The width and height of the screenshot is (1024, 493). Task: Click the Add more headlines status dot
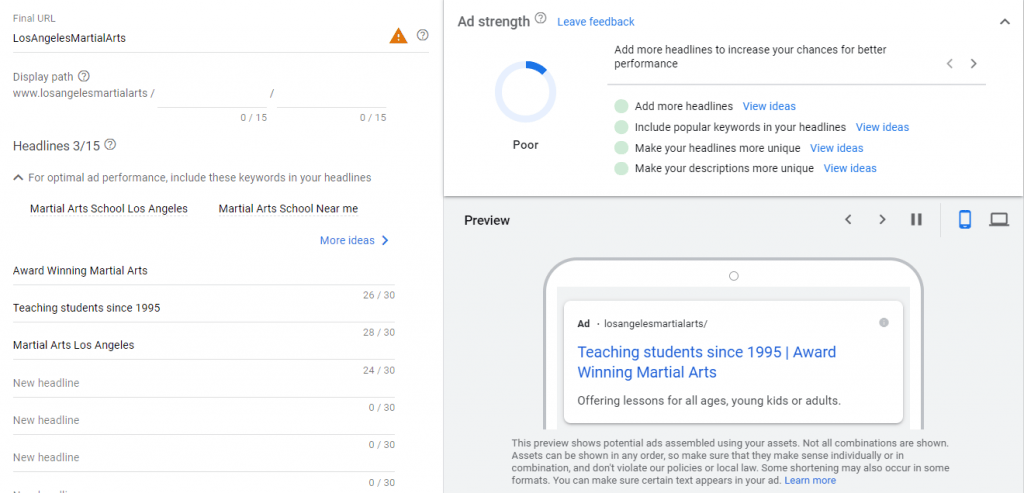pos(621,106)
